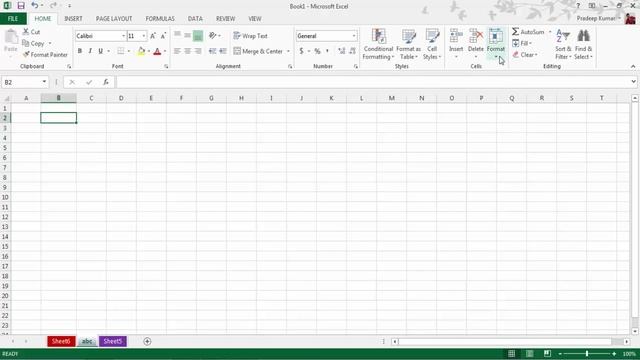Add a new sheet with plus button
Image resolution: width=640 pixels, height=360 pixels.
147,341
